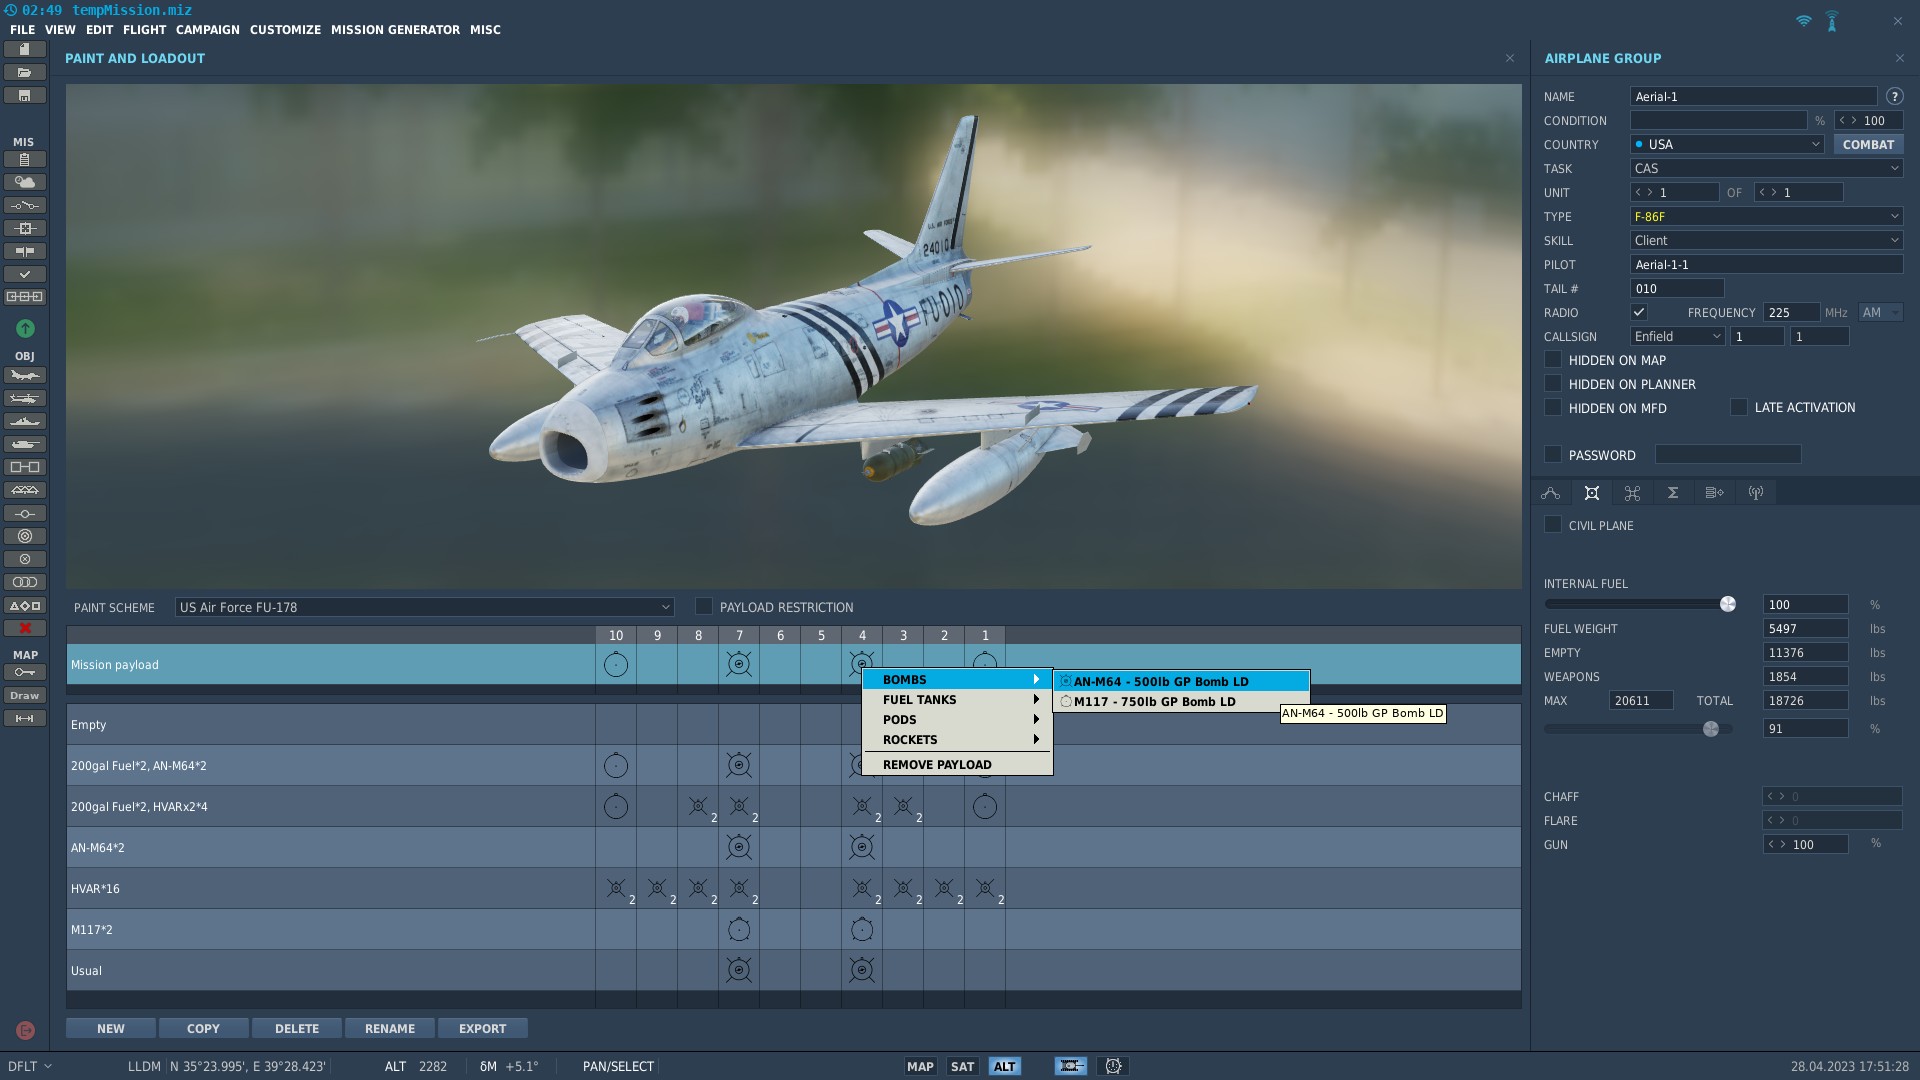Select the HVAR*16 payload row

794,888
